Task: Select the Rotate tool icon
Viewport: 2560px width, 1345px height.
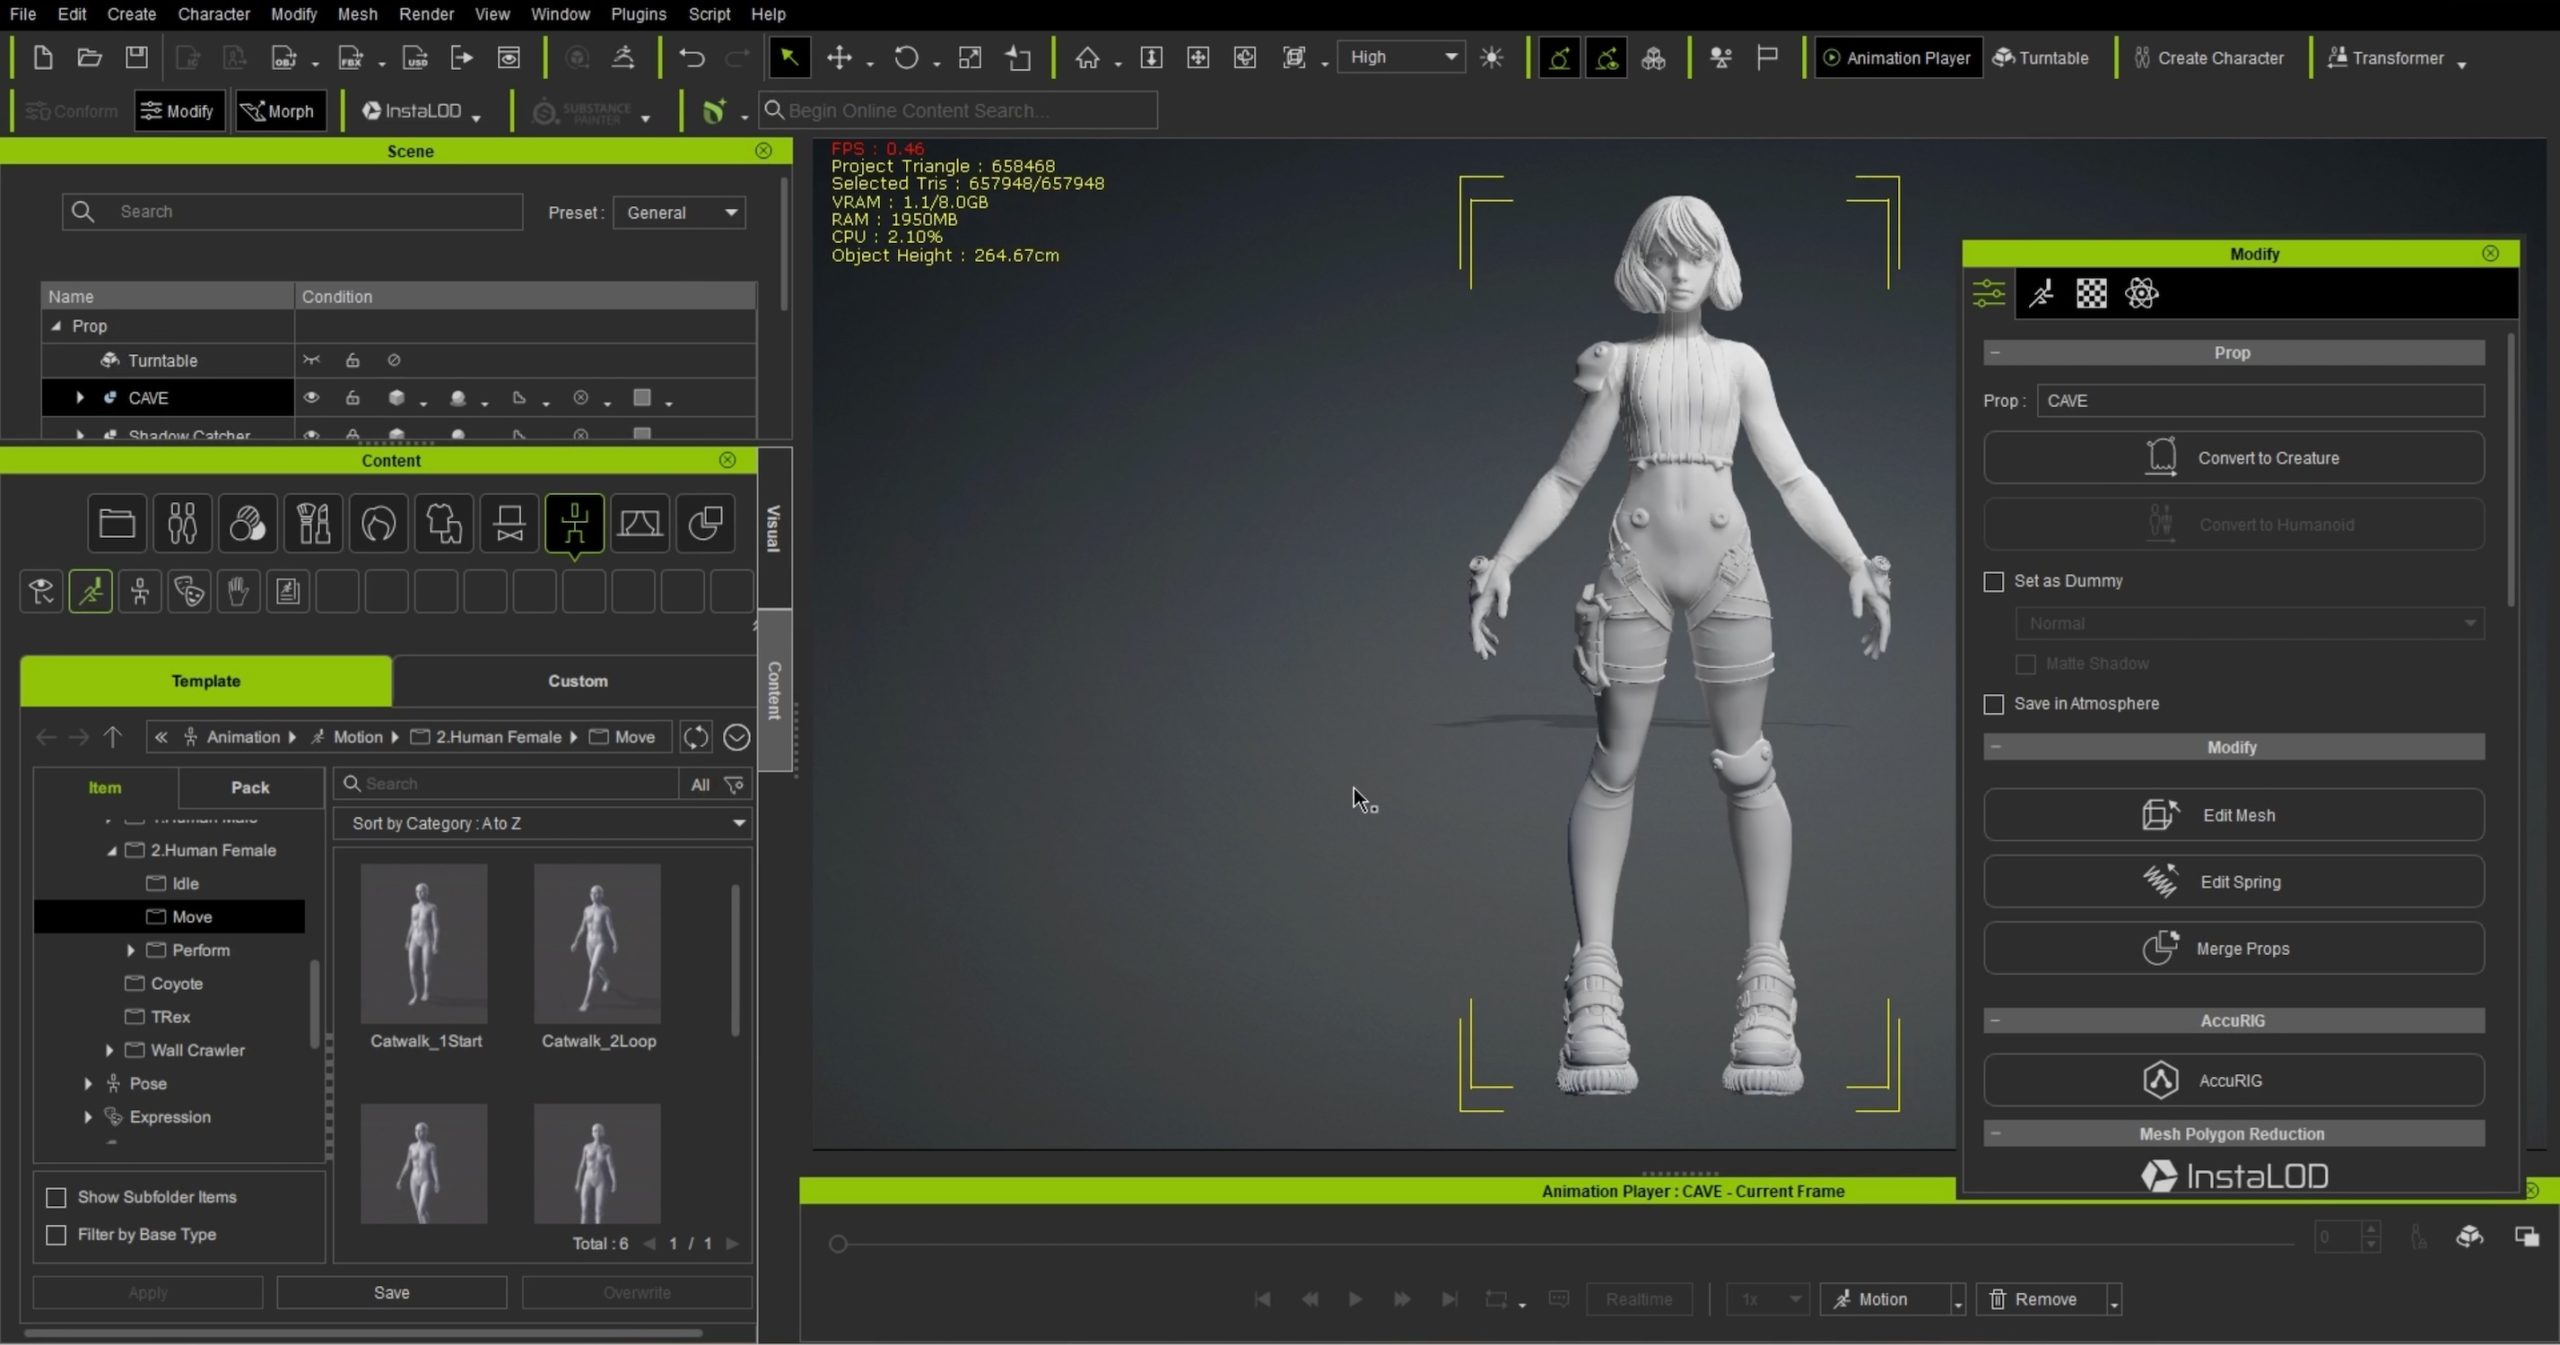Action: (x=906, y=58)
